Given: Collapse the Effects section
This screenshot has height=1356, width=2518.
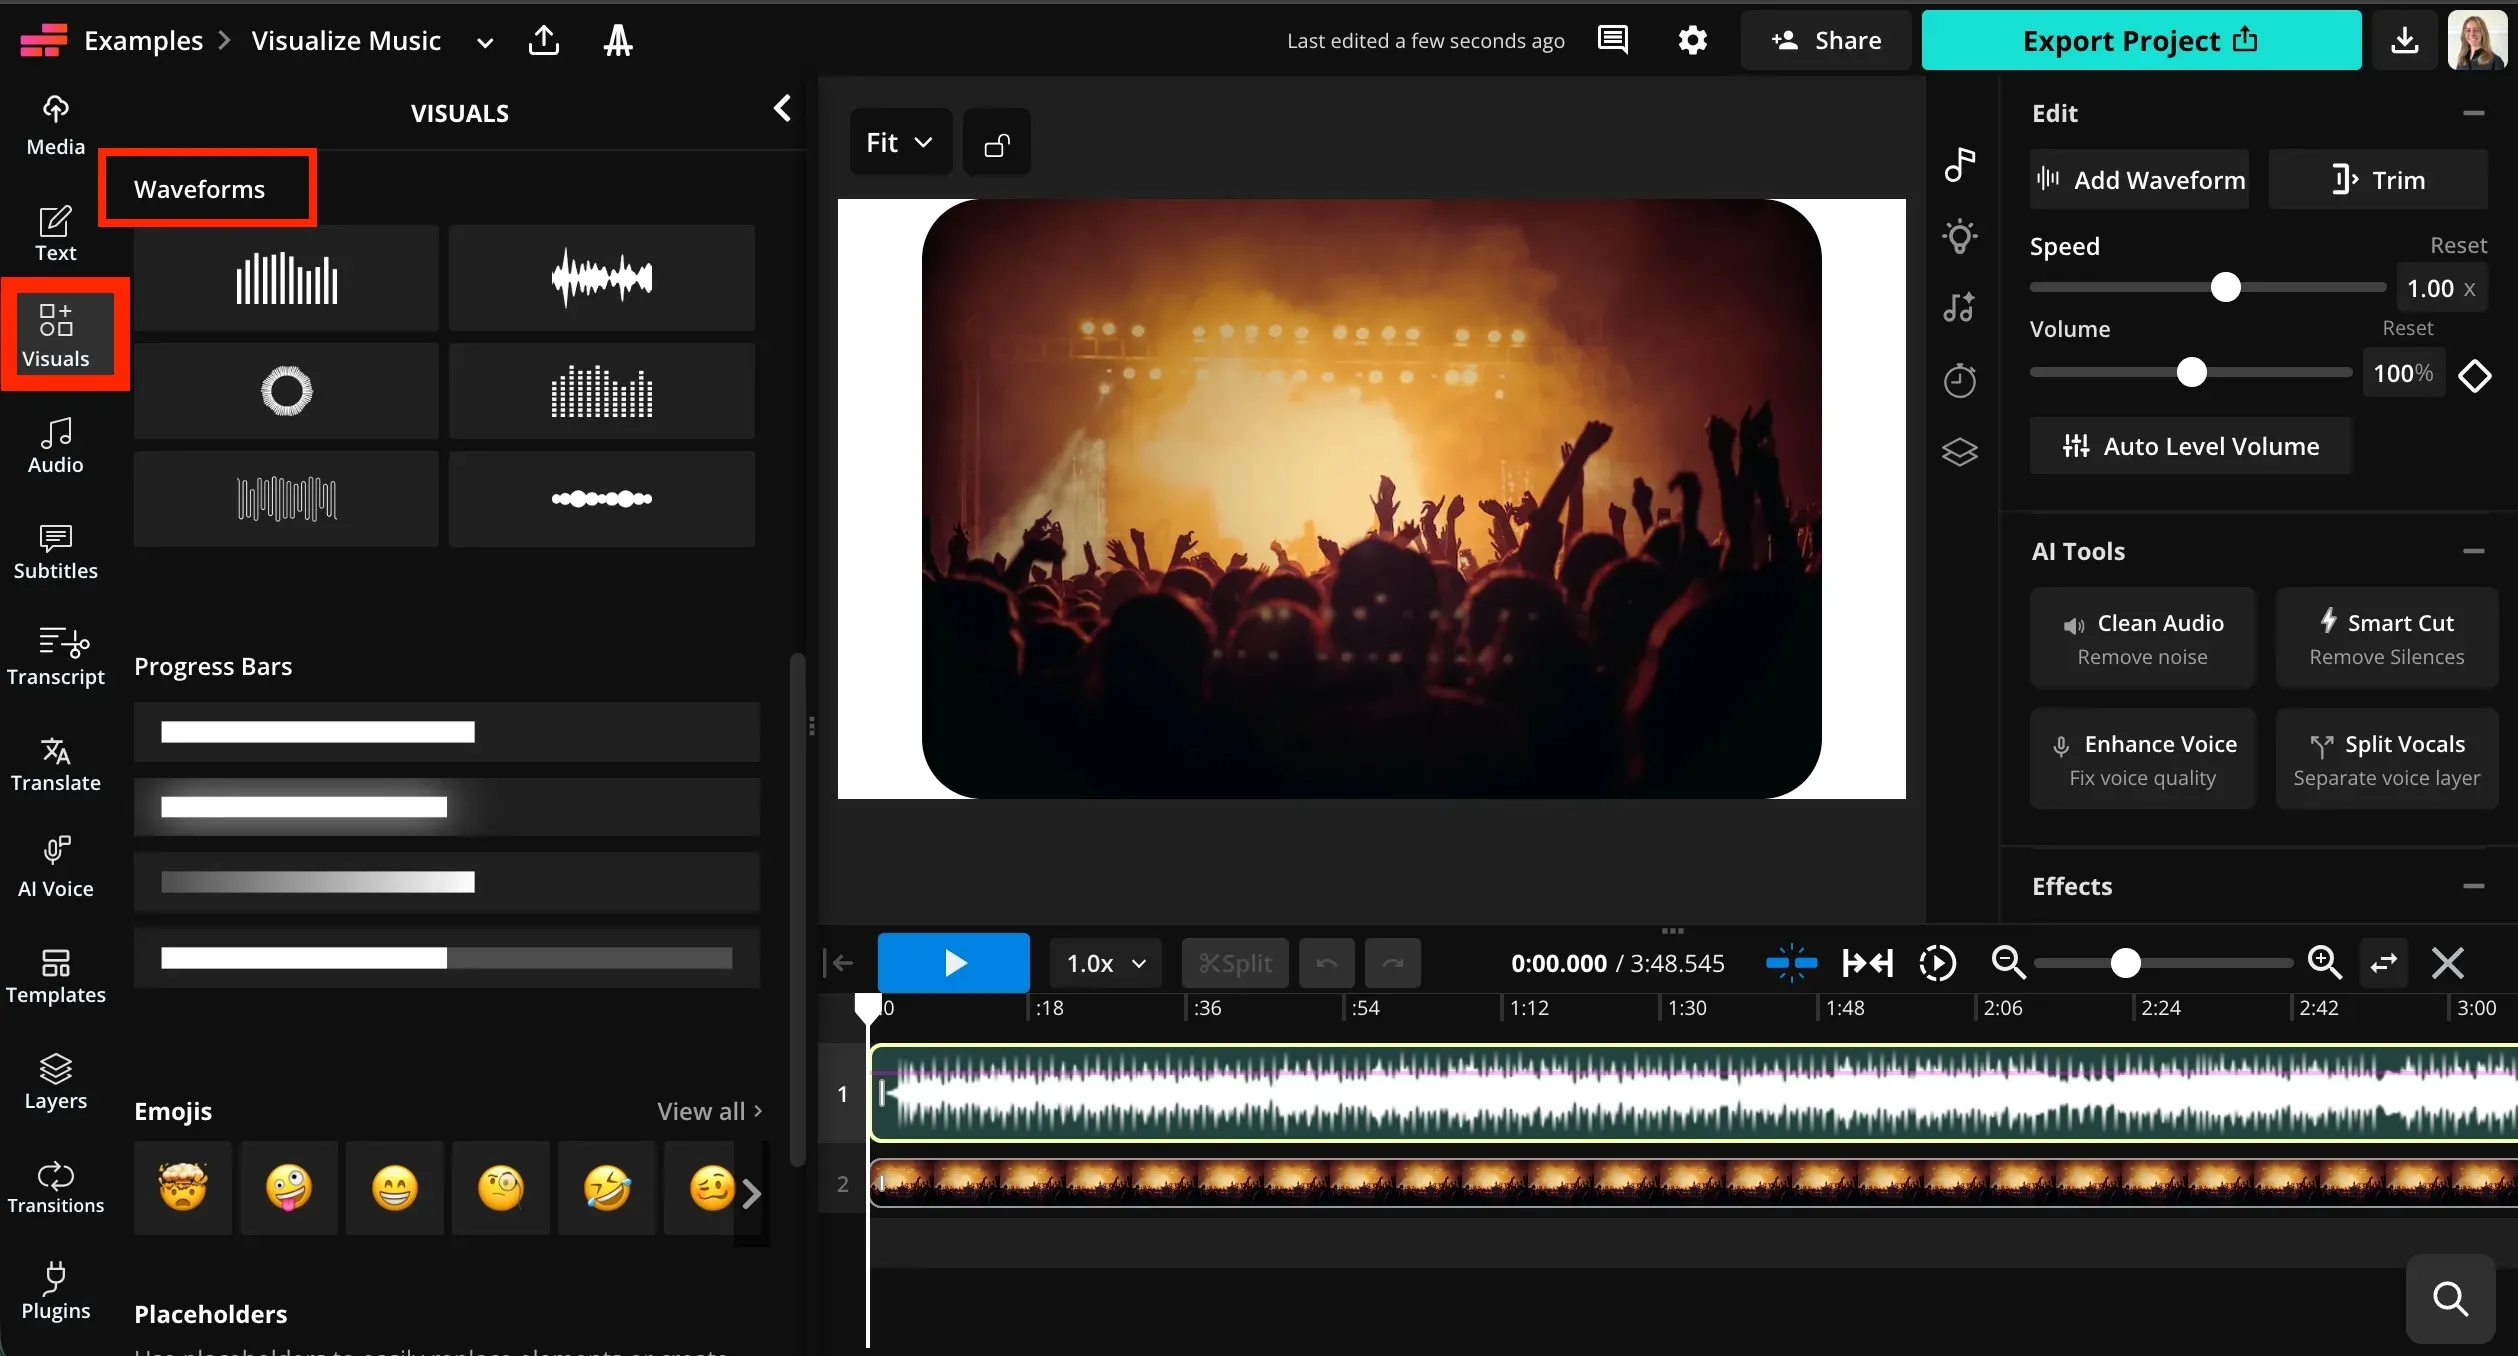Looking at the screenshot, I should 2472,886.
